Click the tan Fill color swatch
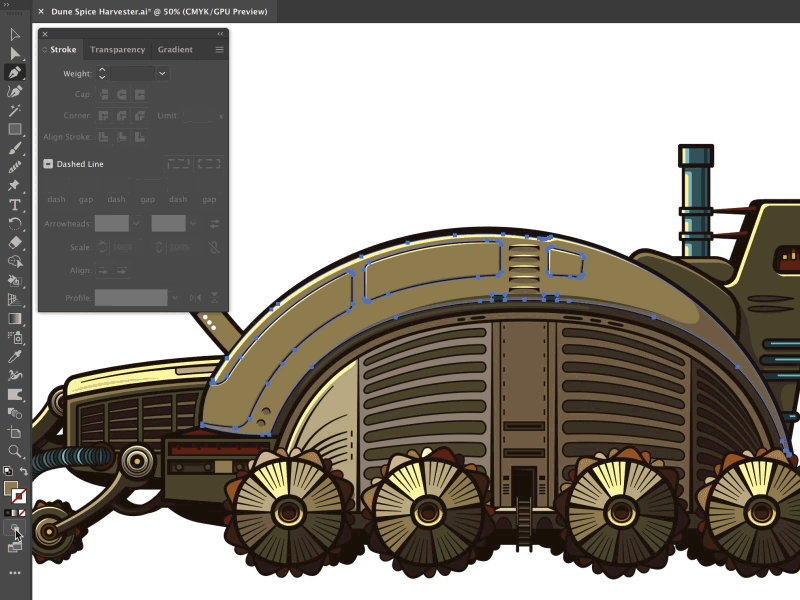The width and height of the screenshot is (800, 600). pyautogui.click(x=11, y=488)
